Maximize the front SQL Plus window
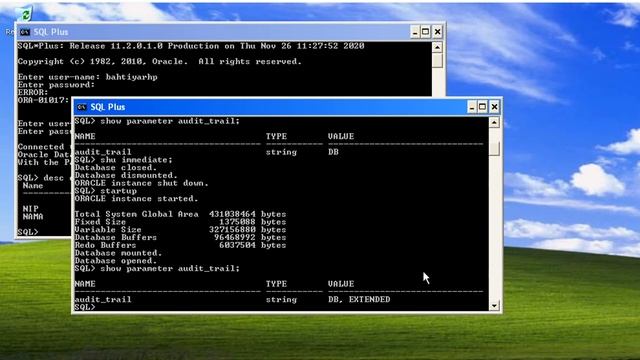640x360 pixels. (x=482, y=107)
